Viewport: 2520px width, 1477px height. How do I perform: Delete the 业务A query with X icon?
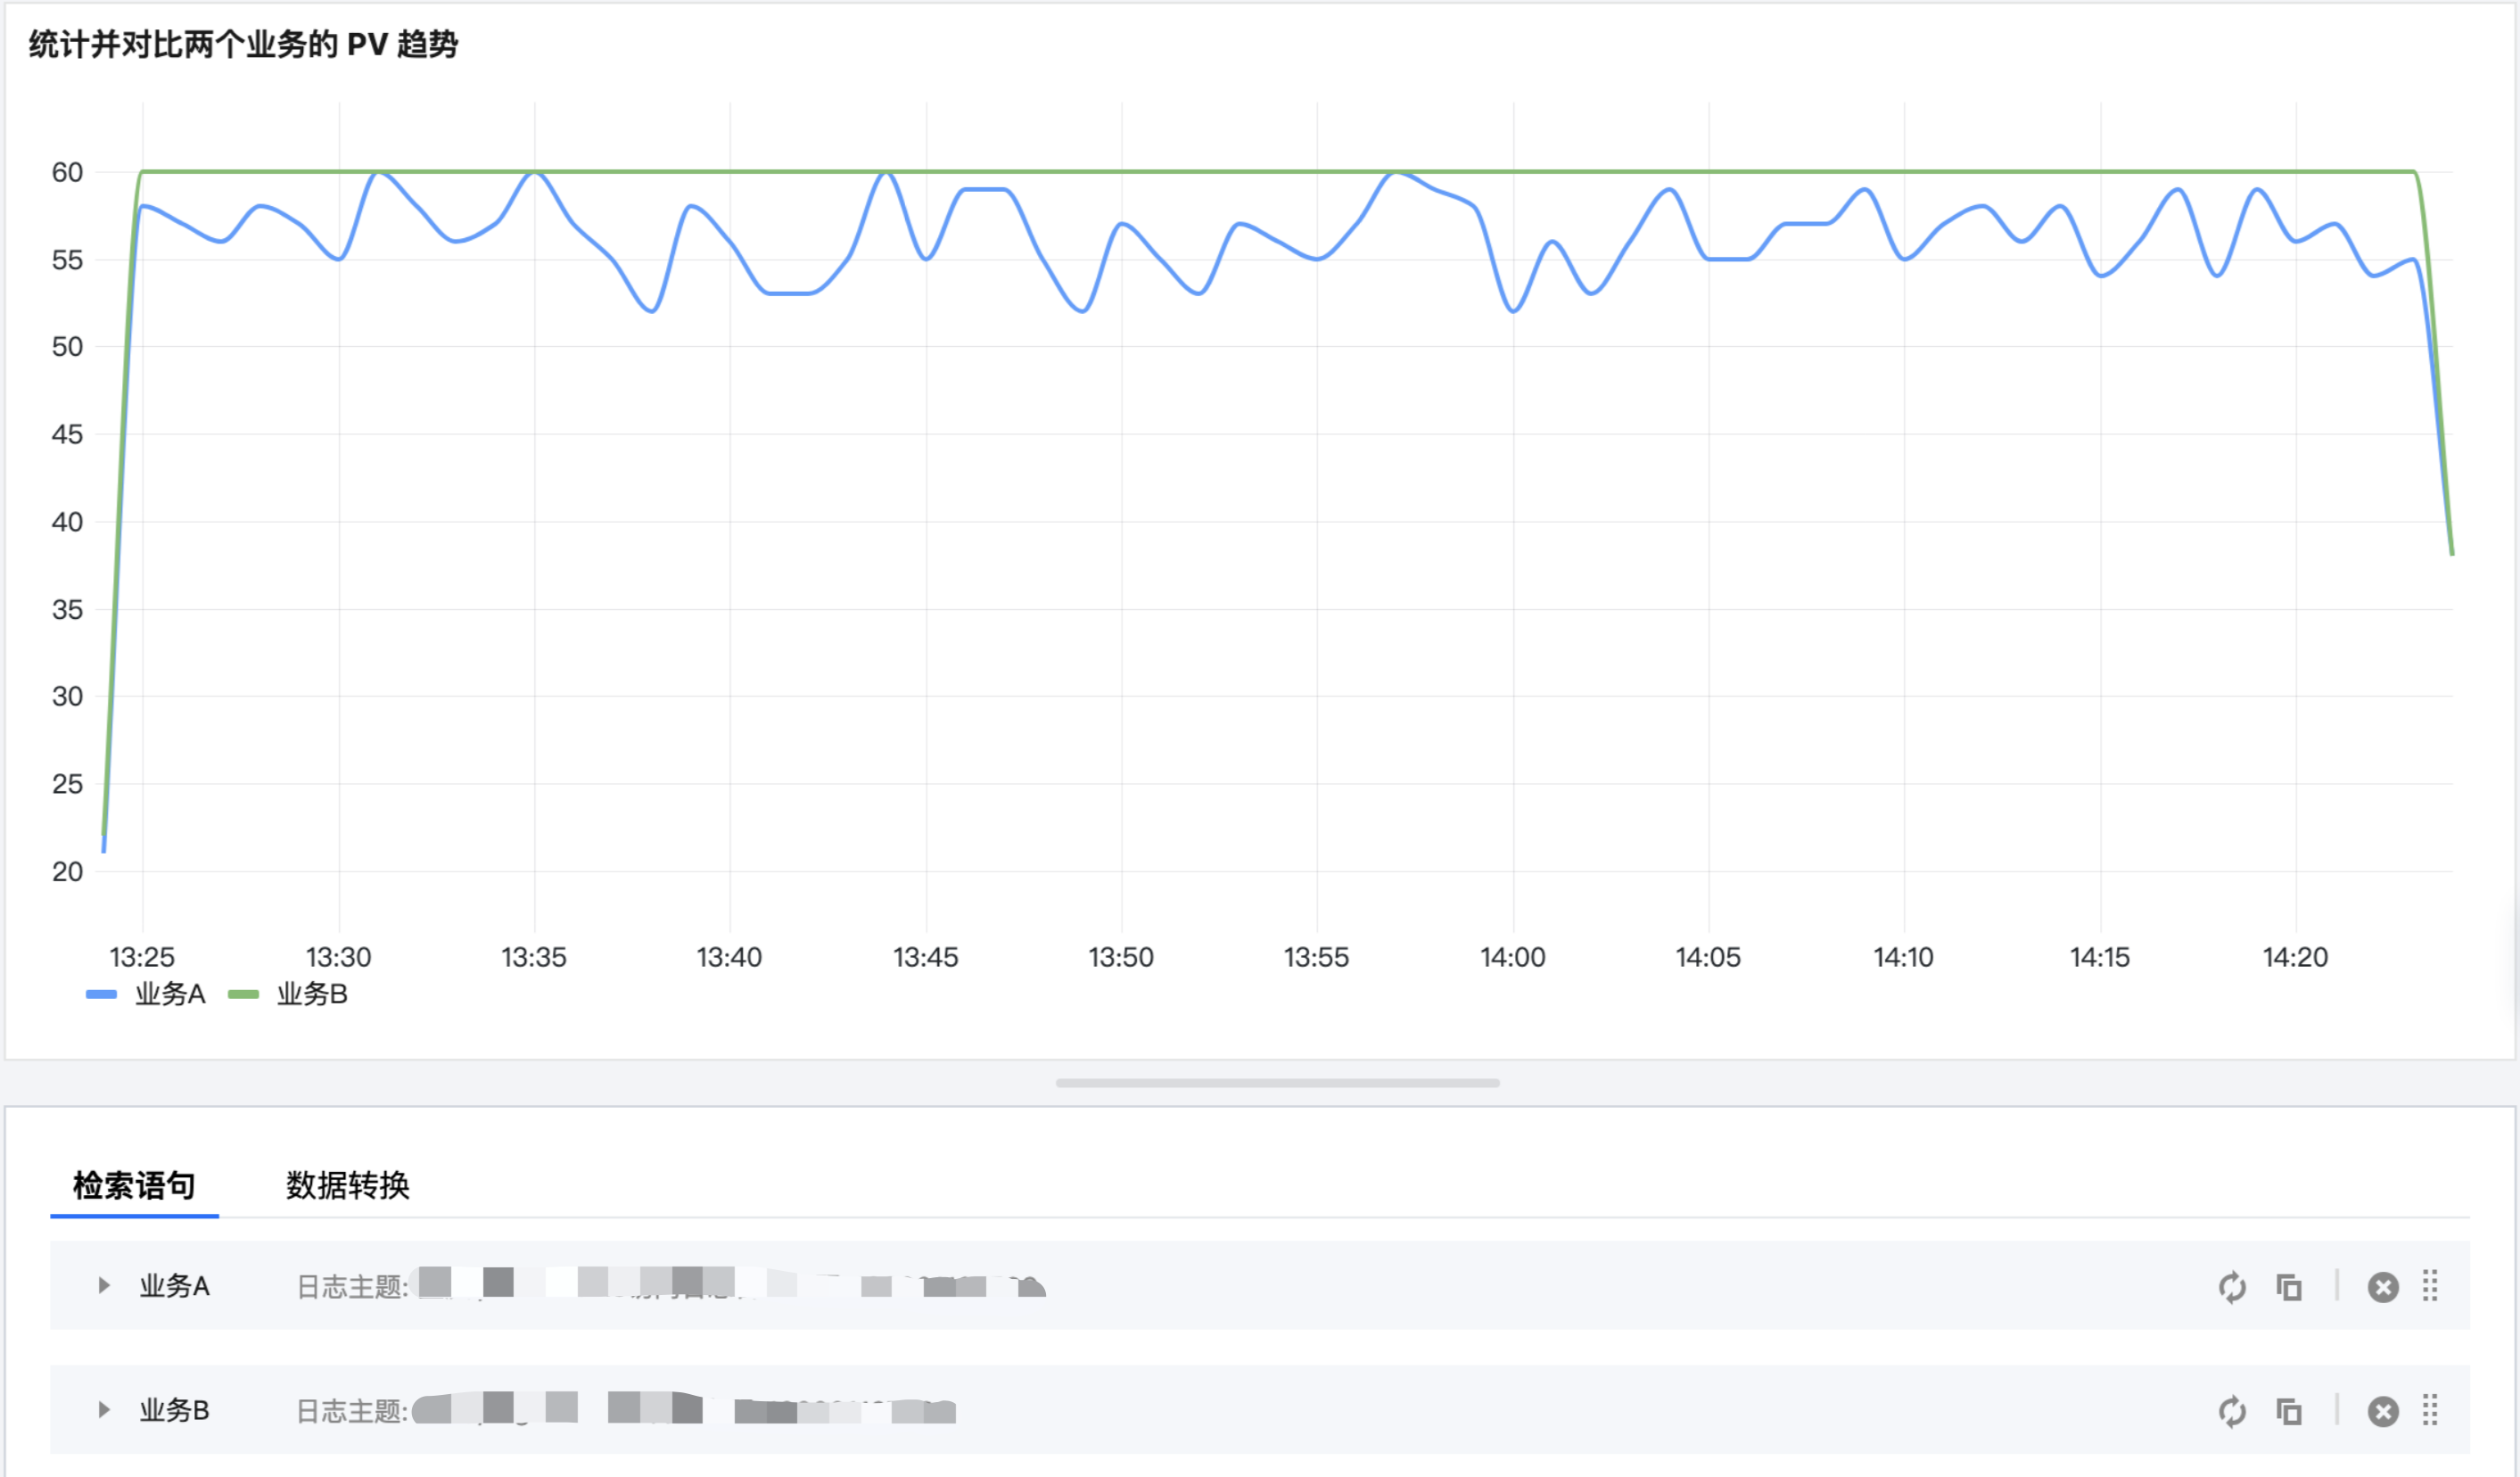[2383, 1287]
